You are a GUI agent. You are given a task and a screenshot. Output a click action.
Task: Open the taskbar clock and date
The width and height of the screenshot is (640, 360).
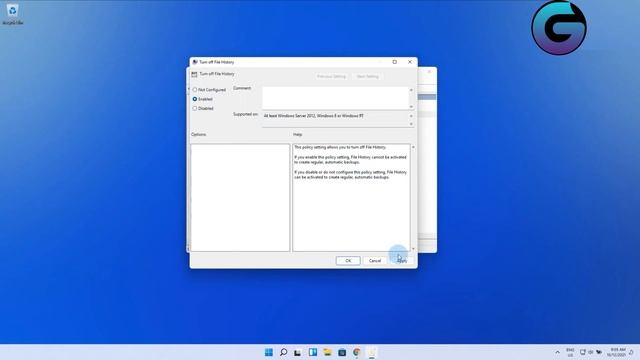click(x=617, y=352)
